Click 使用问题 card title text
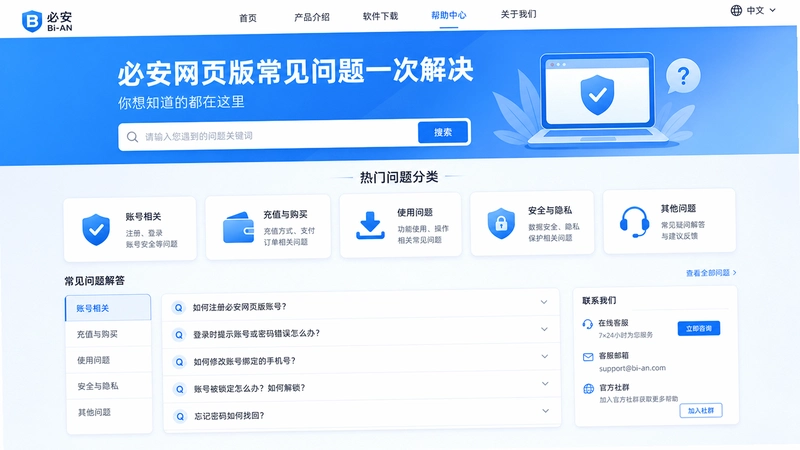 coord(415,212)
